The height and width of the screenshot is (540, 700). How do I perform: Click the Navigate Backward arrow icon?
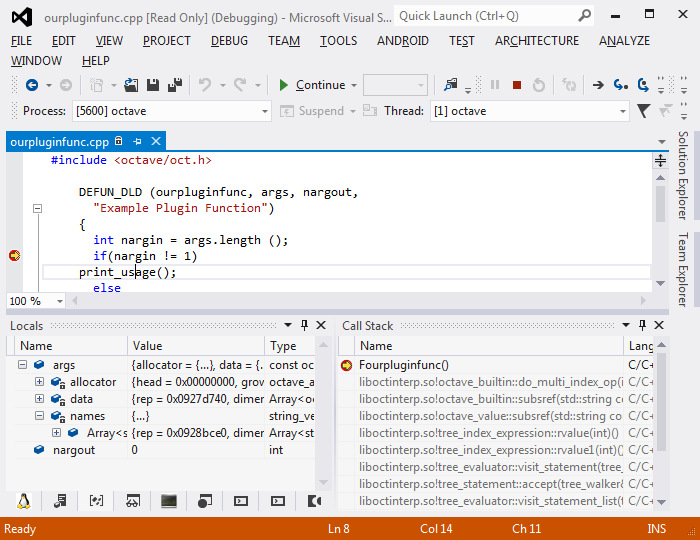(x=32, y=85)
